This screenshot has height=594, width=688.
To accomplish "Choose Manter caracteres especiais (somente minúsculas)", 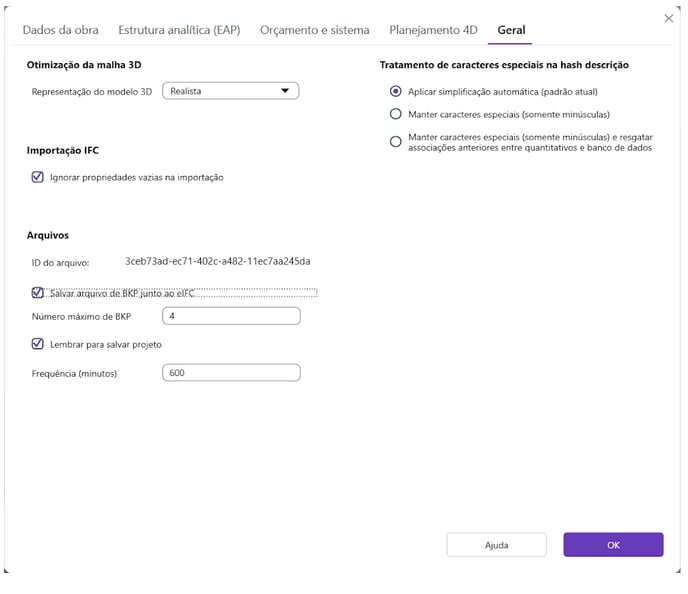I will 396,114.
